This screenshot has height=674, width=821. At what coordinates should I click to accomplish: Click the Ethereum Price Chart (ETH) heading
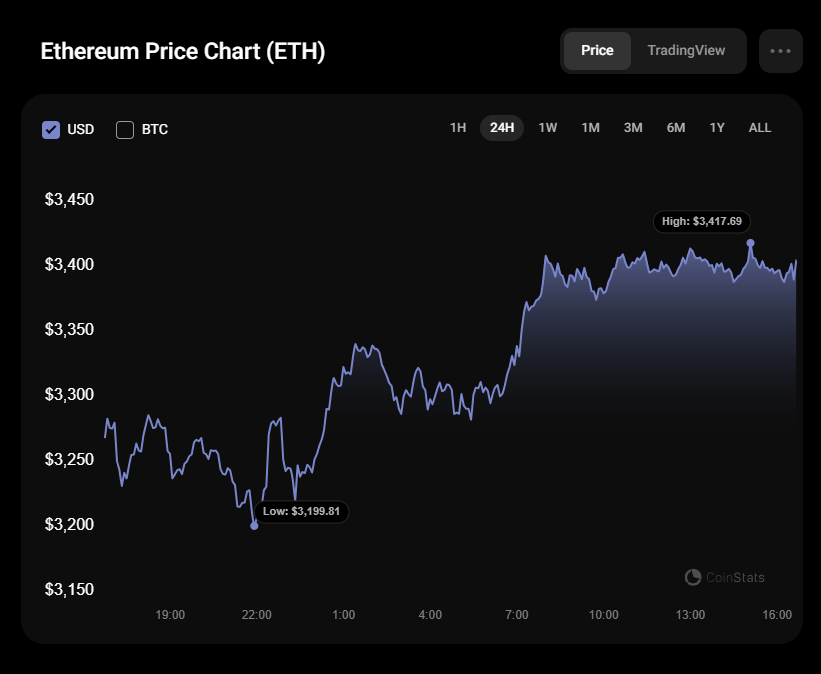[x=184, y=50]
